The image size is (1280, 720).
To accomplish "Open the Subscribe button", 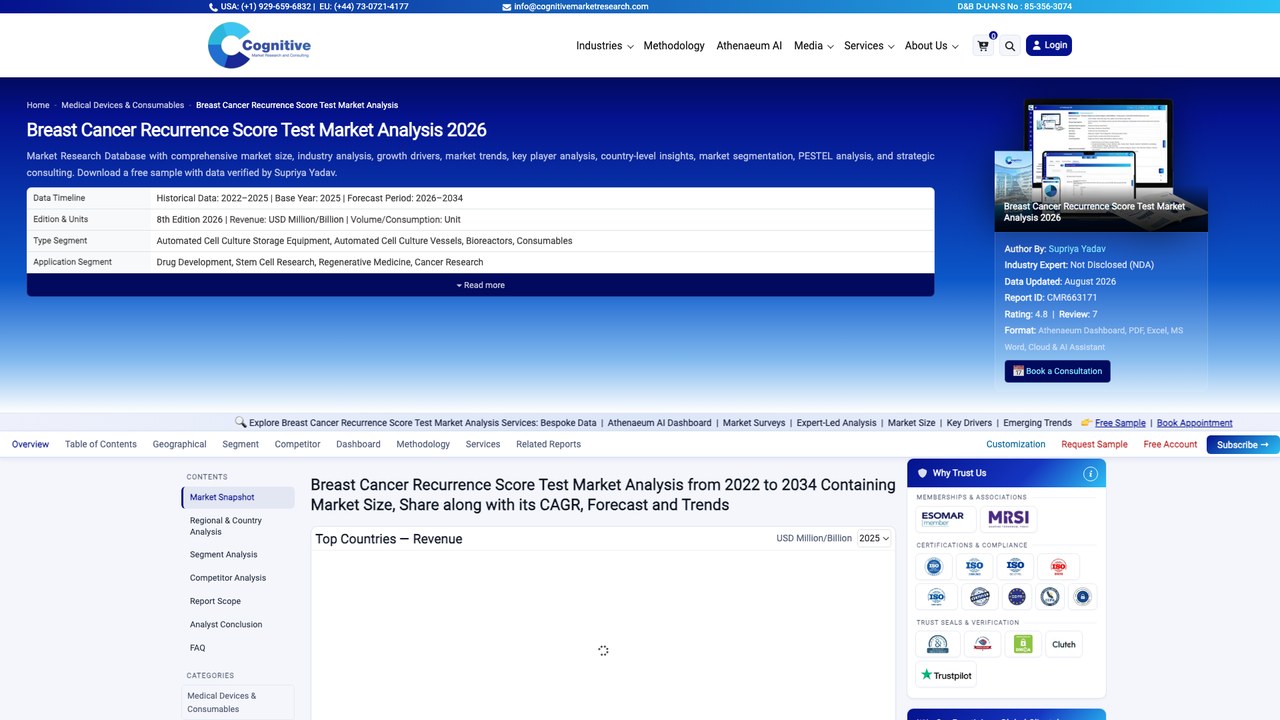I will tap(1242, 445).
